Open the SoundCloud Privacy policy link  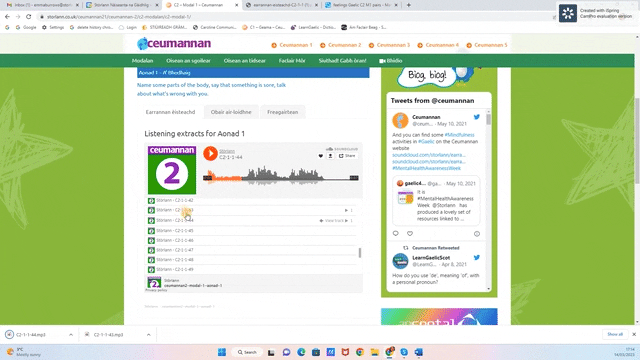156,290
